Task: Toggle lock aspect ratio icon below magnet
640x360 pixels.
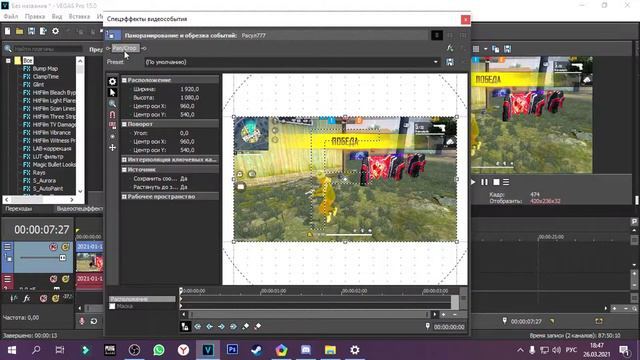Action: click(x=112, y=125)
